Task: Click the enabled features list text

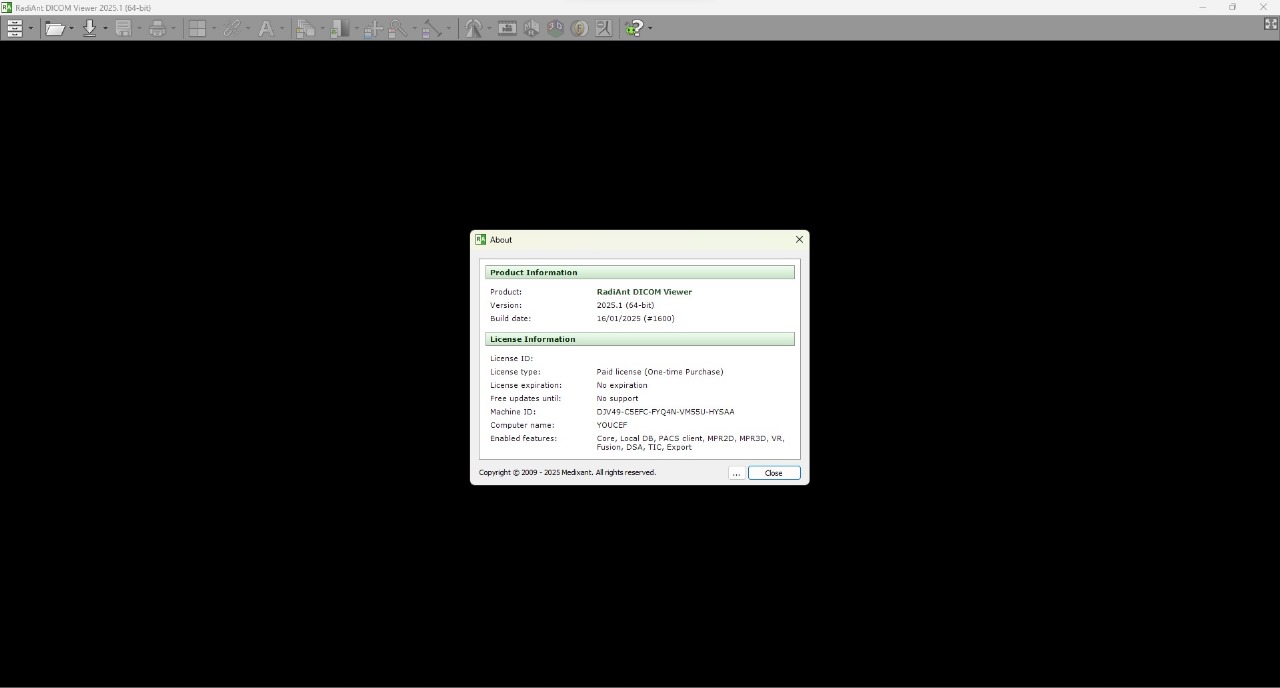Action: (690, 443)
